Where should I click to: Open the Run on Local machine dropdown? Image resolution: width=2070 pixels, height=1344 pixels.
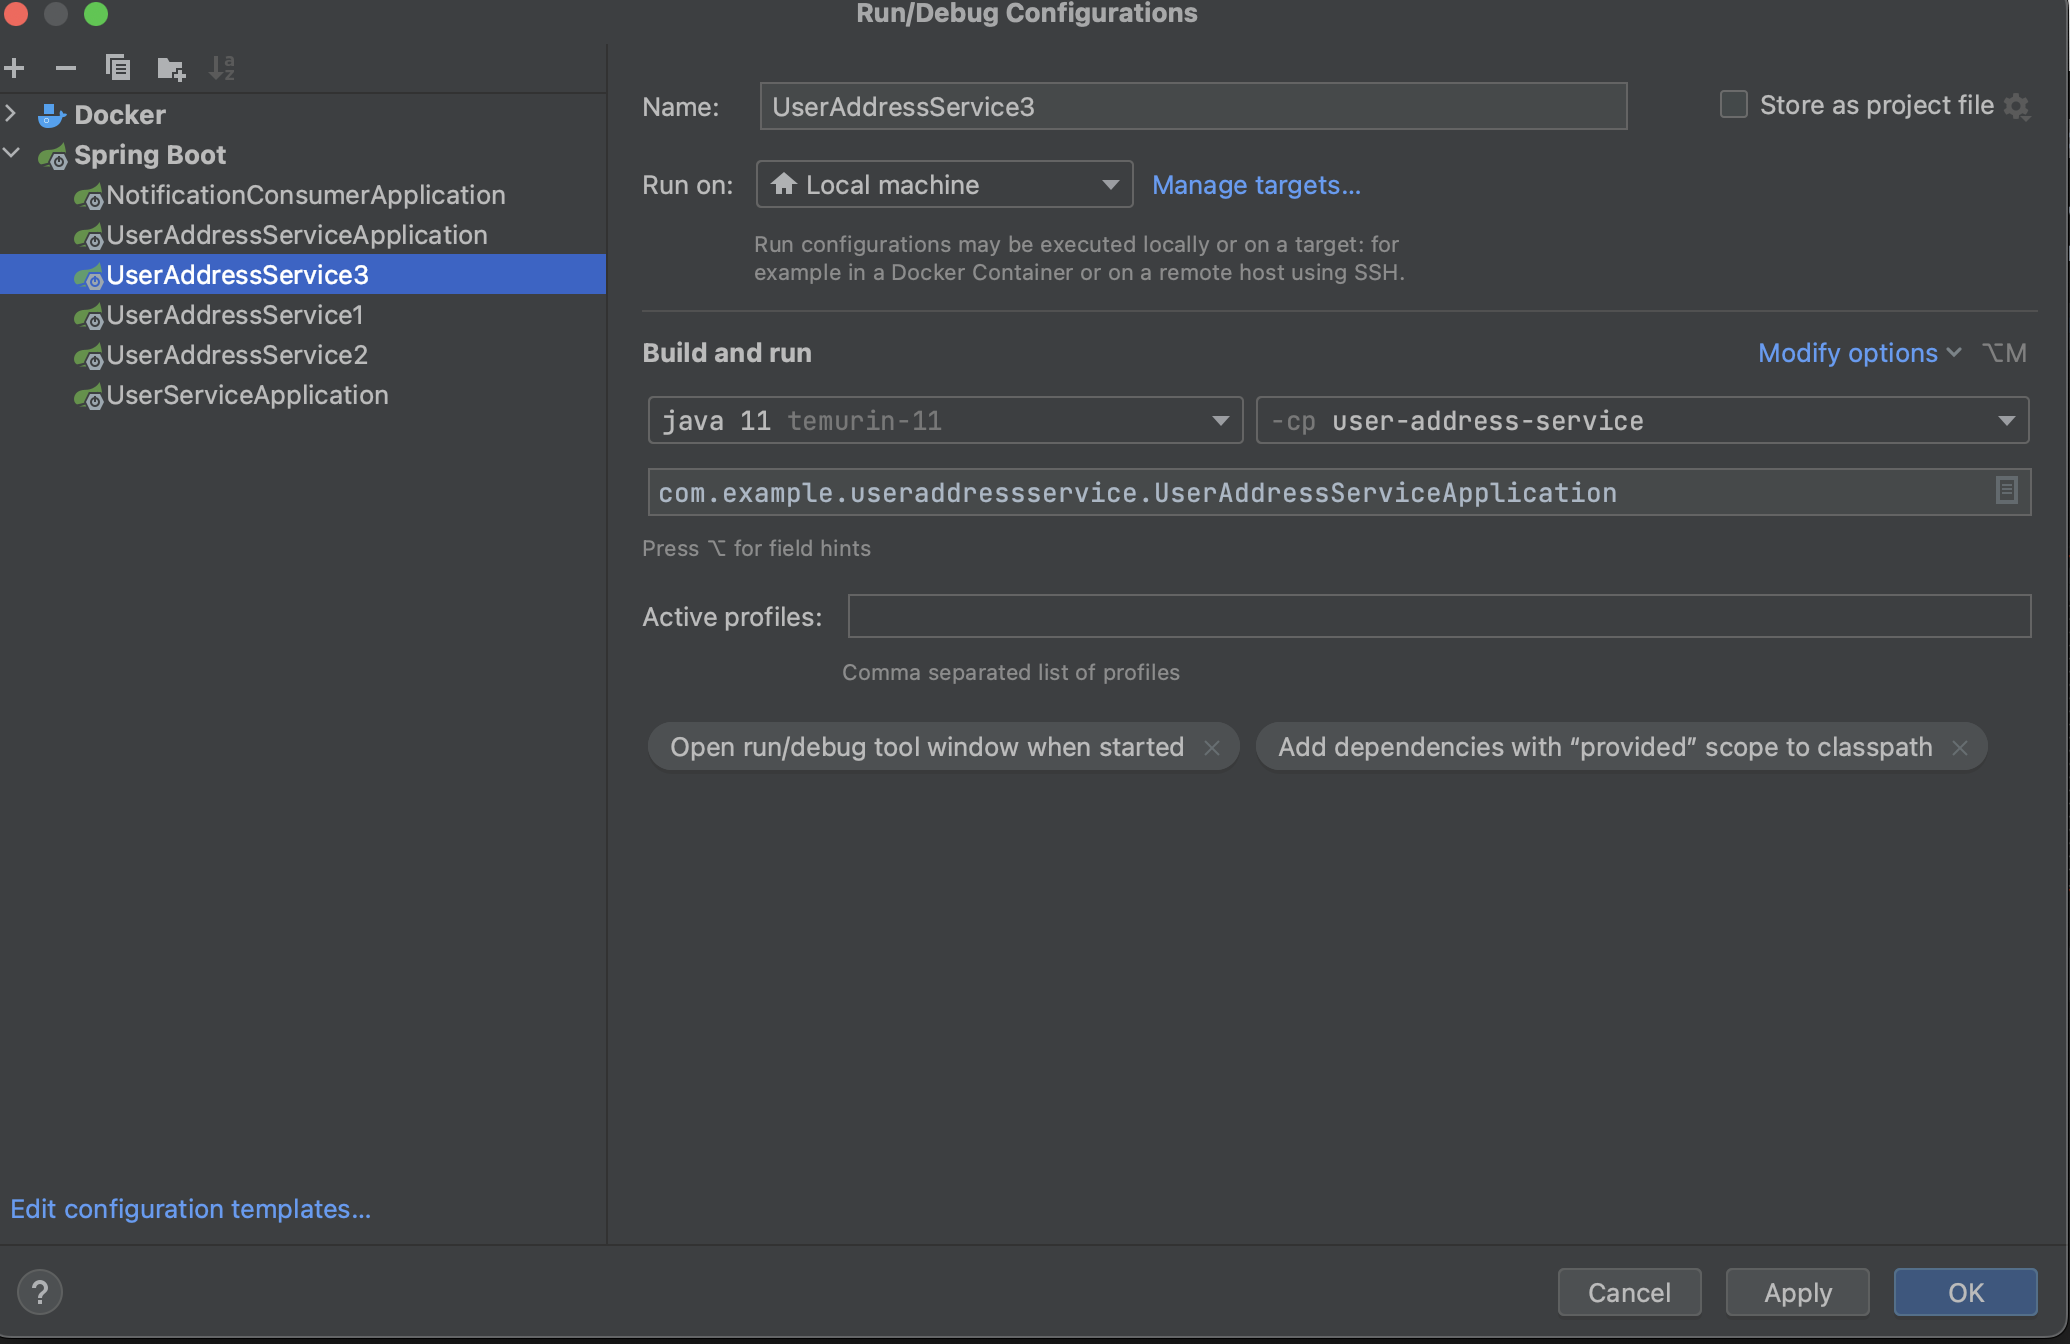click(944, 185)
